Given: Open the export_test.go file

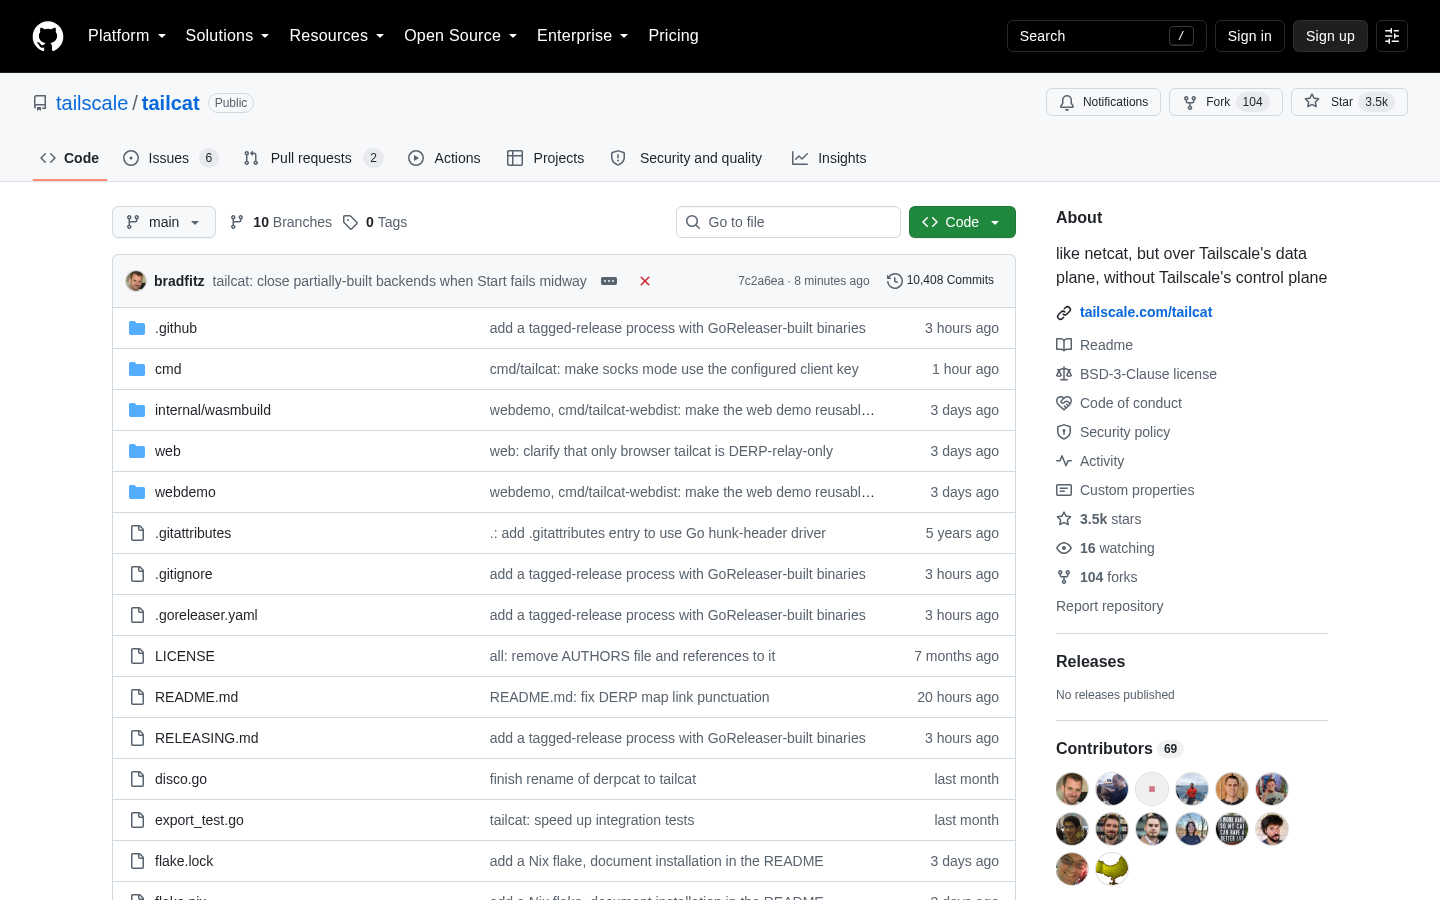Looking at the screenshot, I should point(199,820).
